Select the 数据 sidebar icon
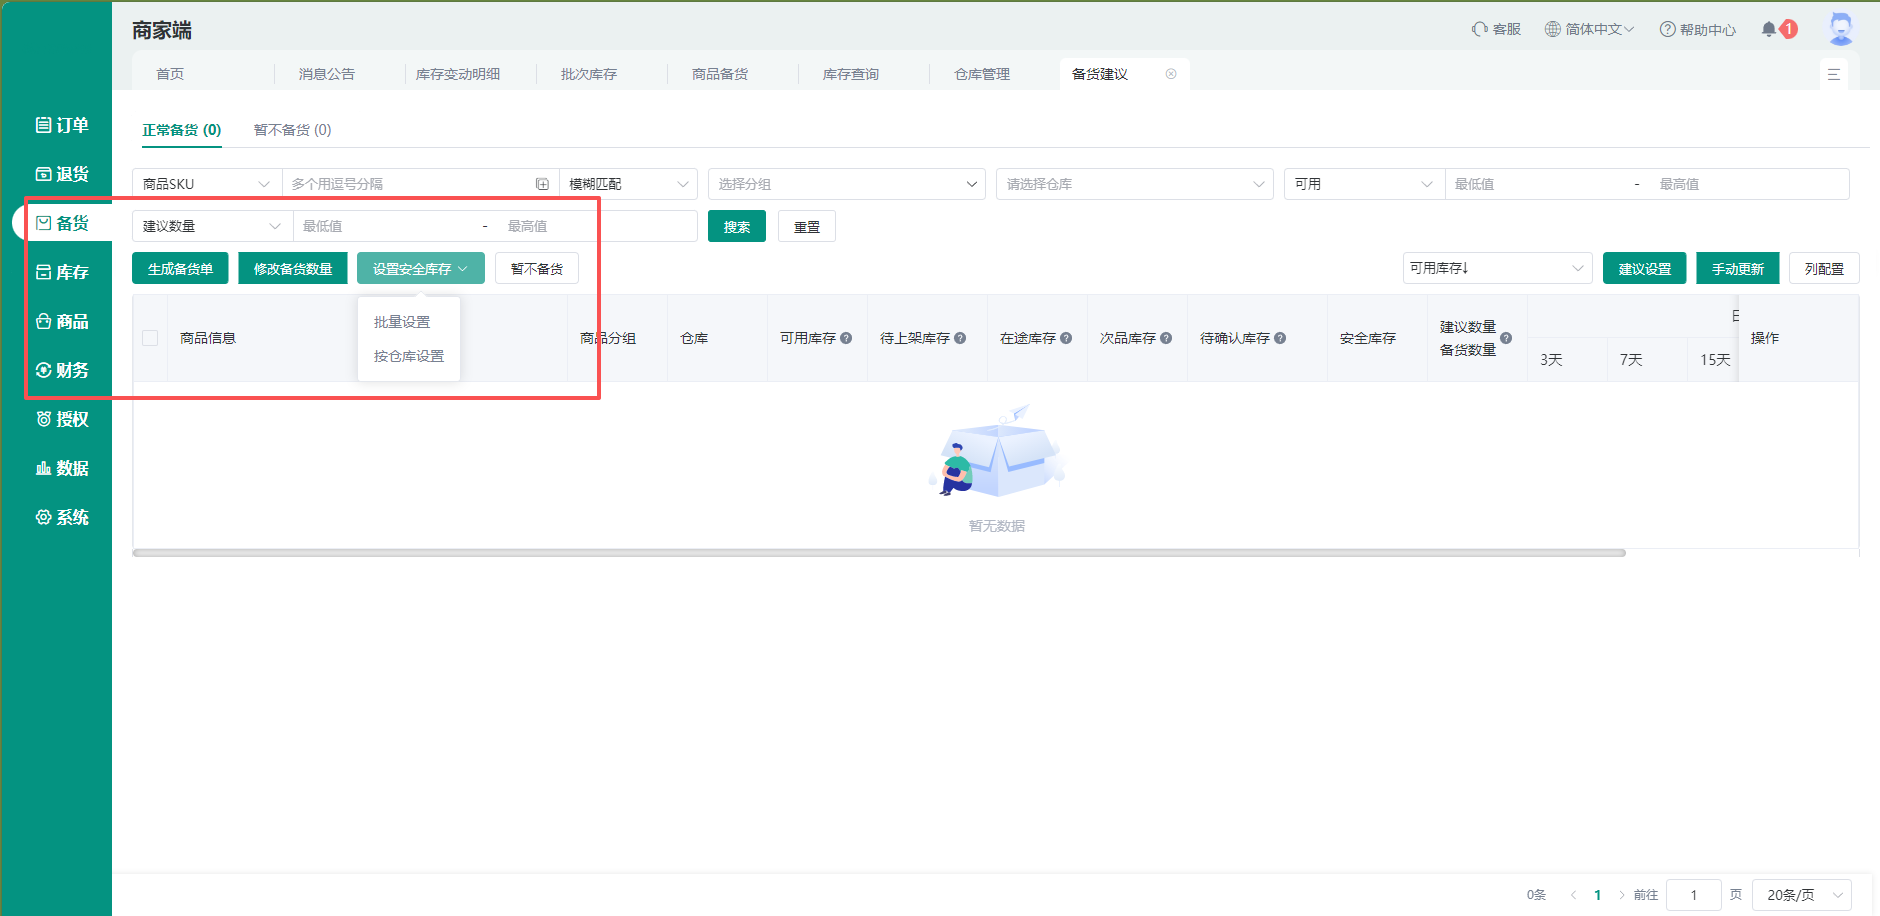1880x916 pixels. pyautogui.click(x=62, y=467)
